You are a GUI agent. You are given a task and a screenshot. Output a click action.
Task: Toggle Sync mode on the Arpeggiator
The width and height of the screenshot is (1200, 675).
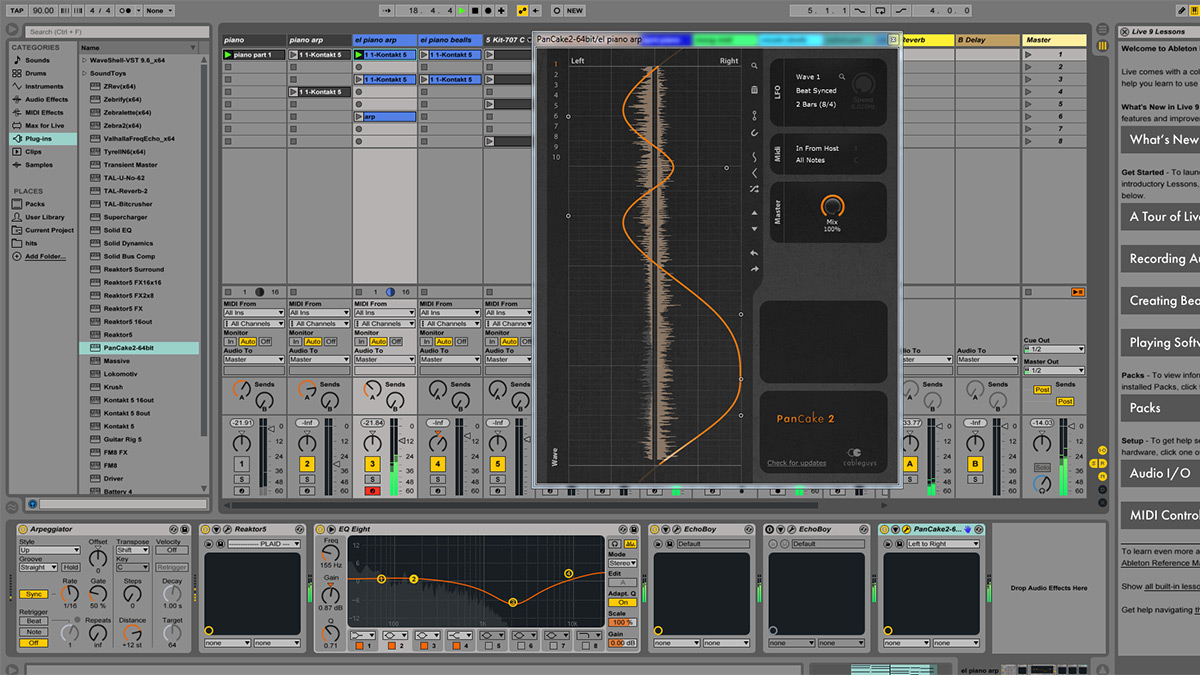(x=35, y=592)
